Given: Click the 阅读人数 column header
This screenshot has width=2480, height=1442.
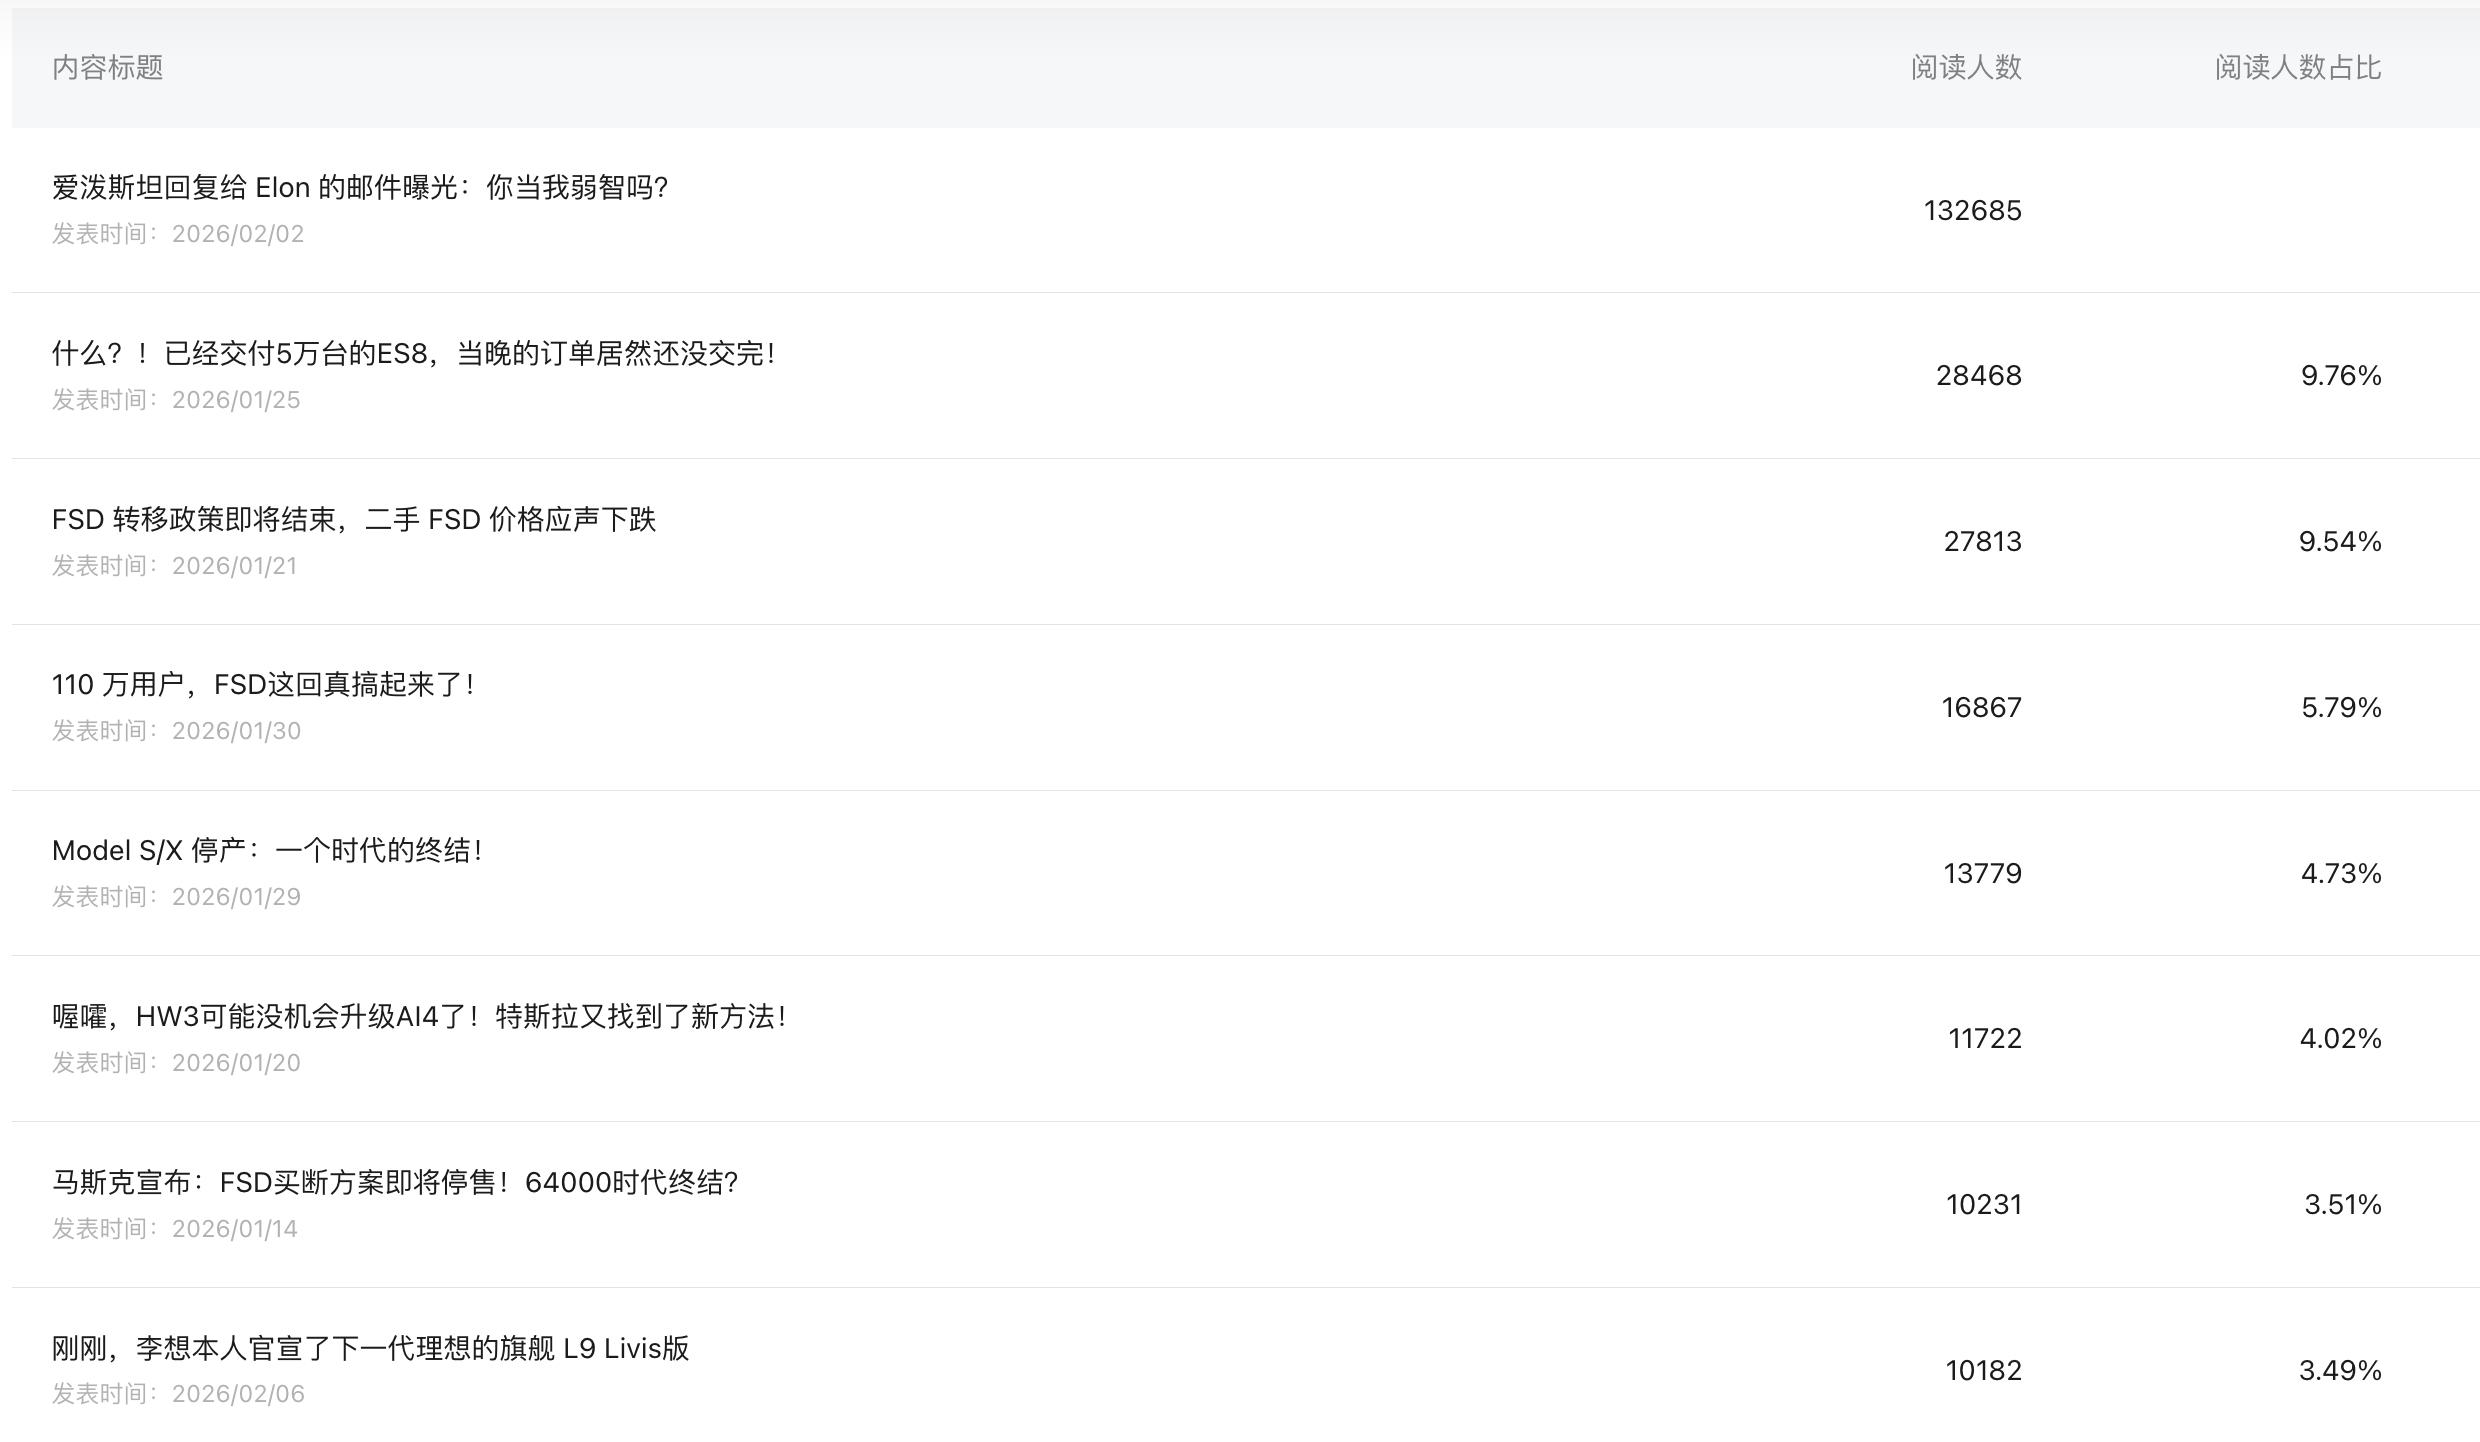Looking at the screenshot, I should [1965, 68].
